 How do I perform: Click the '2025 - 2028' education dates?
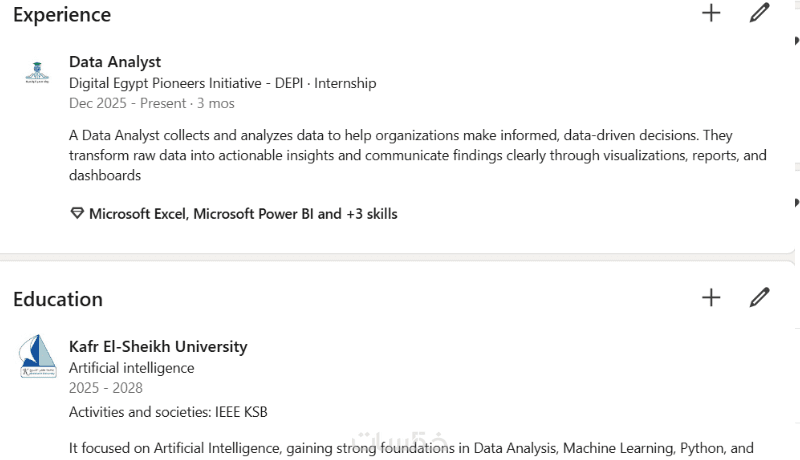tap(105, 388)
